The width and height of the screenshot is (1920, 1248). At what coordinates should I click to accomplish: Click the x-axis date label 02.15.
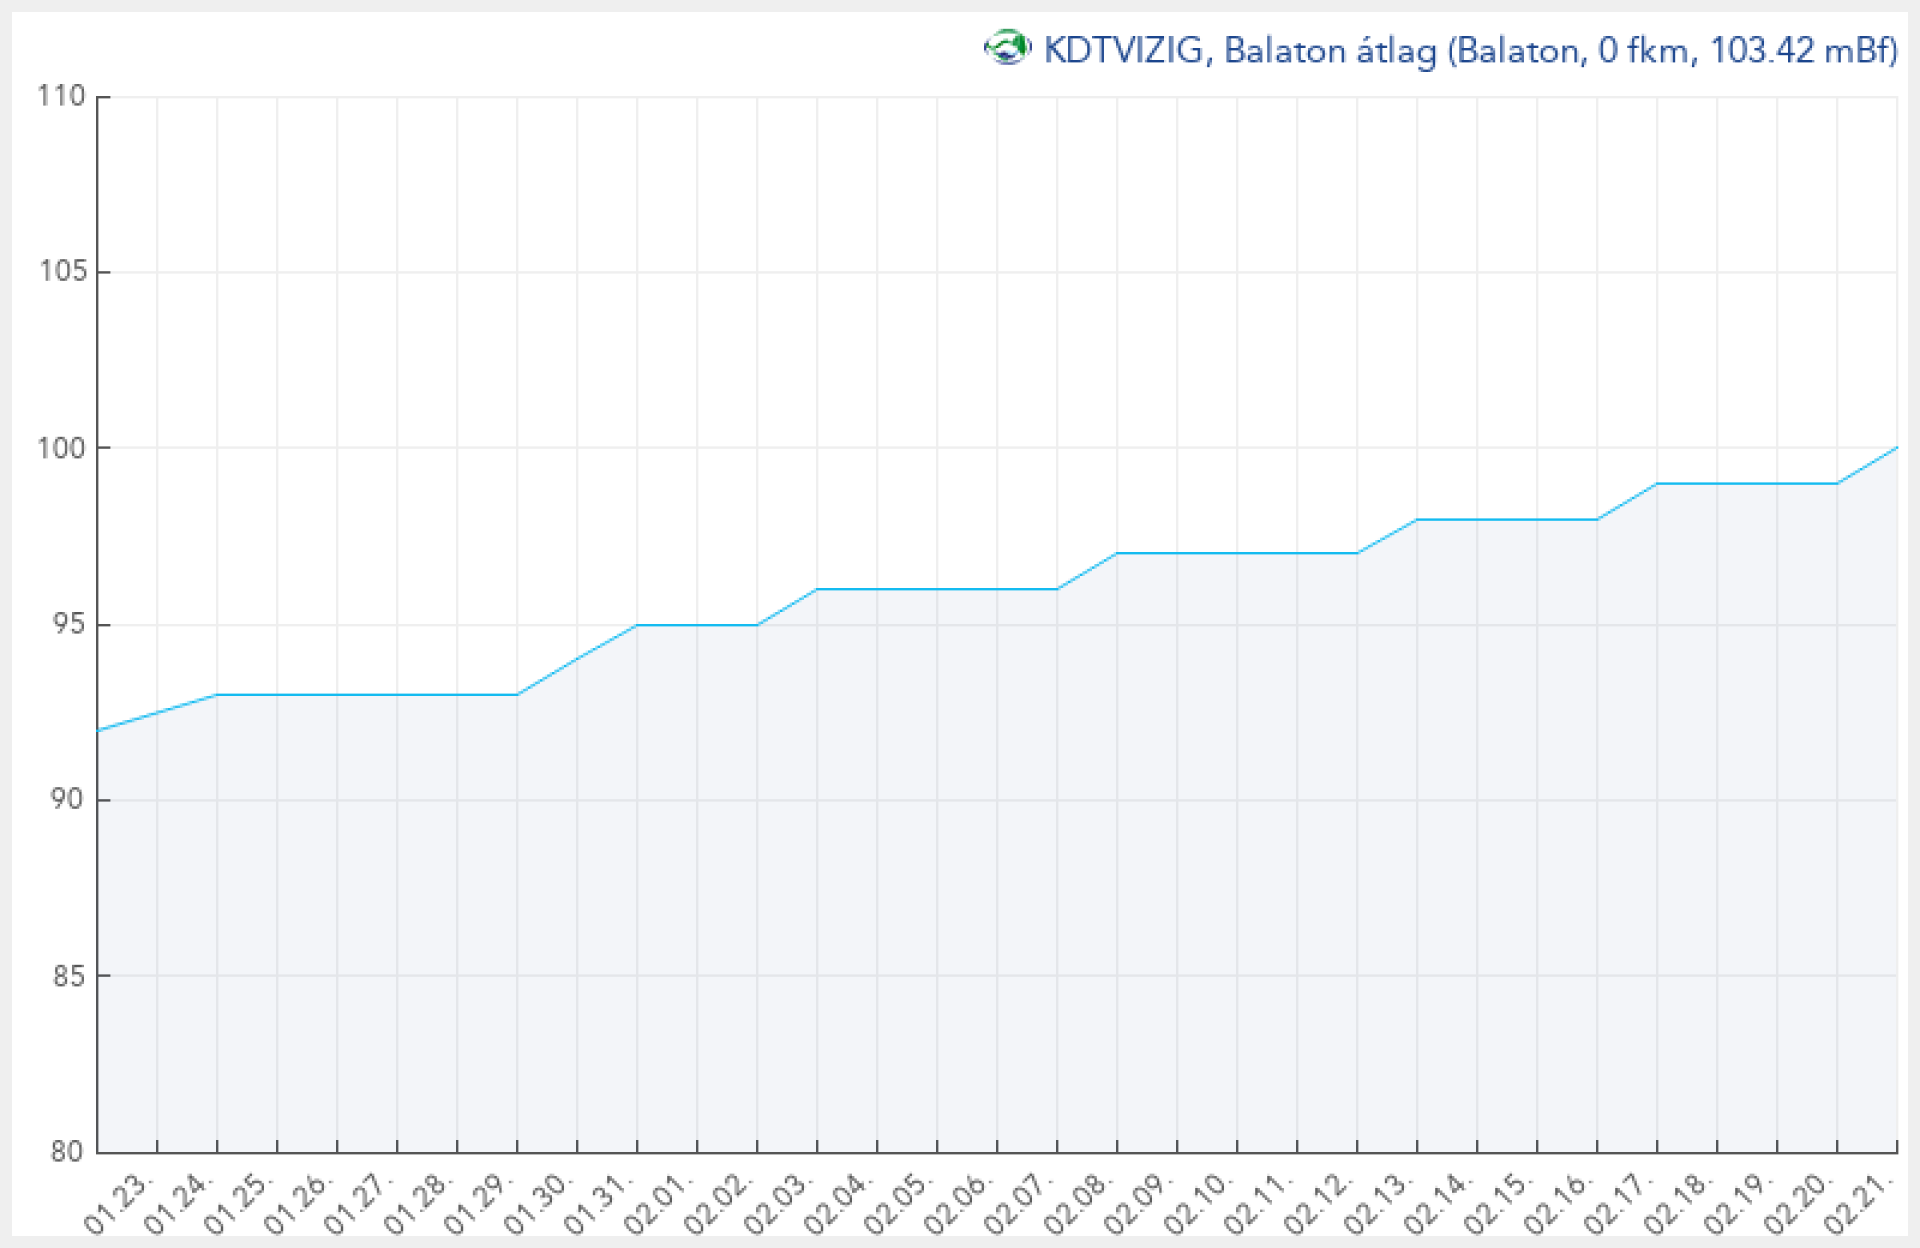(x=1498, y=1204)
